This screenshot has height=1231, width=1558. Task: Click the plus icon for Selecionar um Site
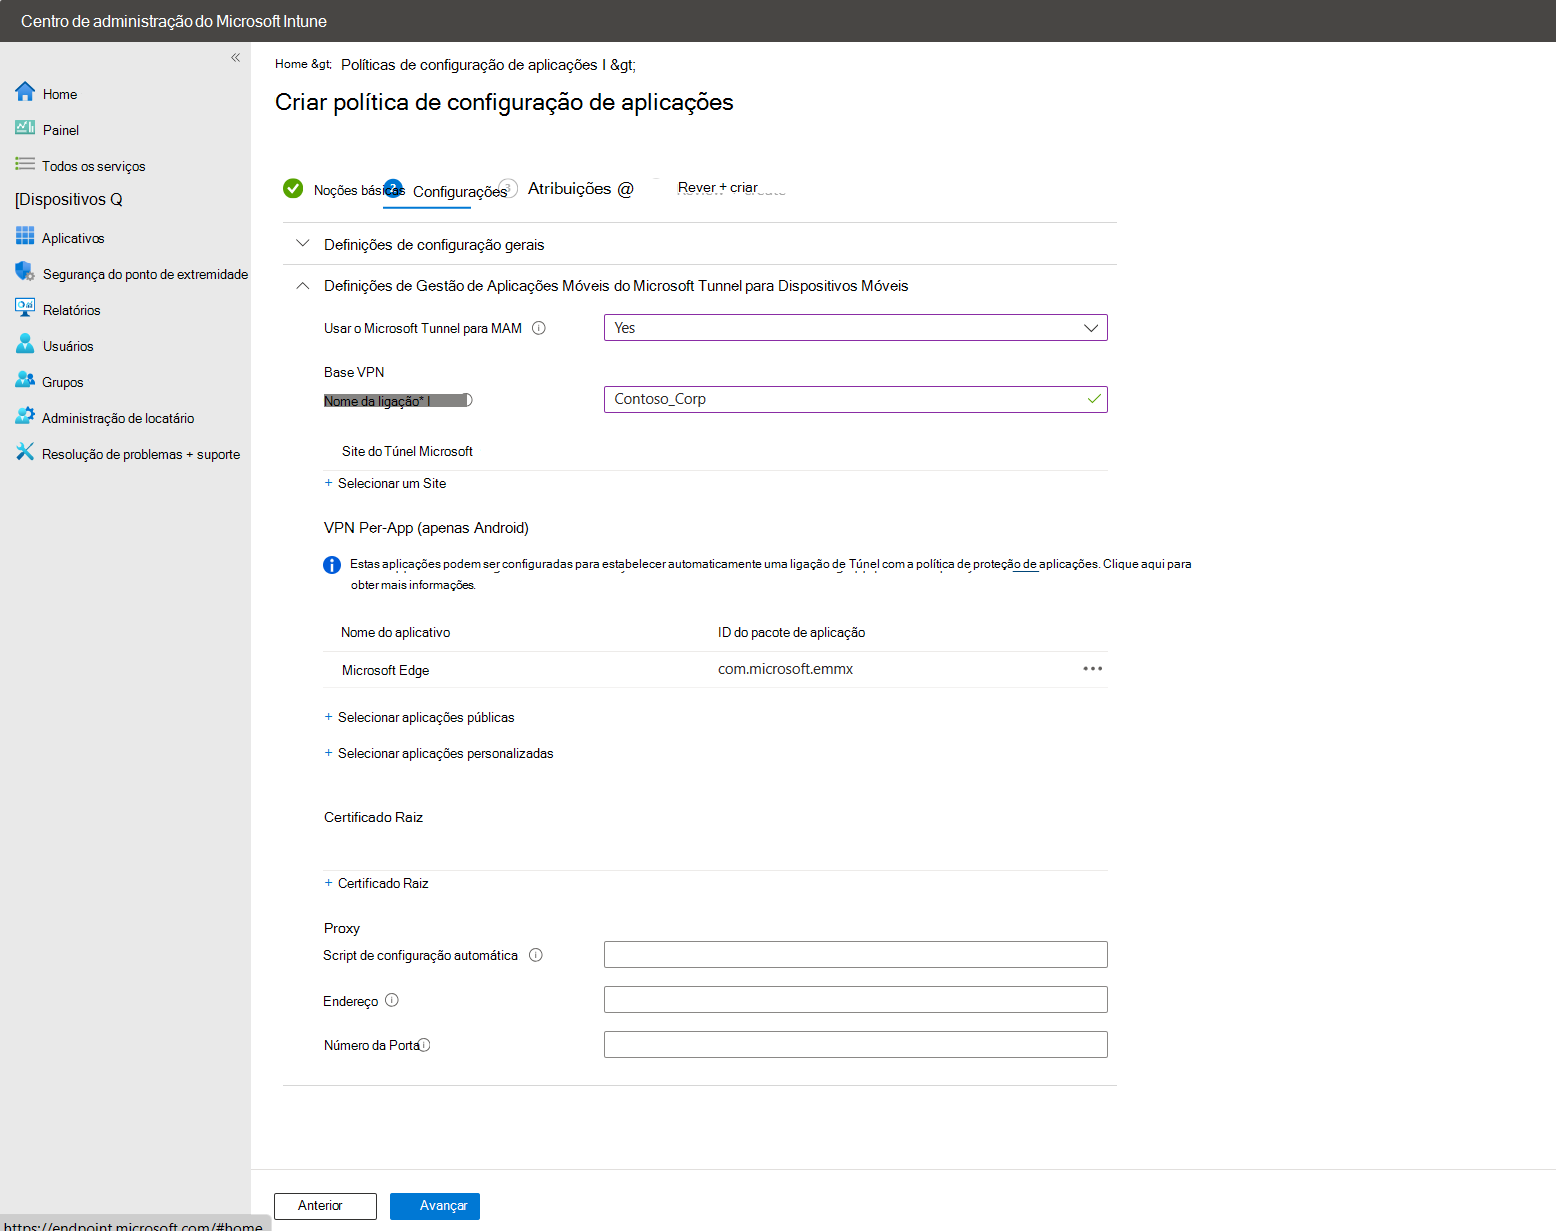tap(328, 483)
